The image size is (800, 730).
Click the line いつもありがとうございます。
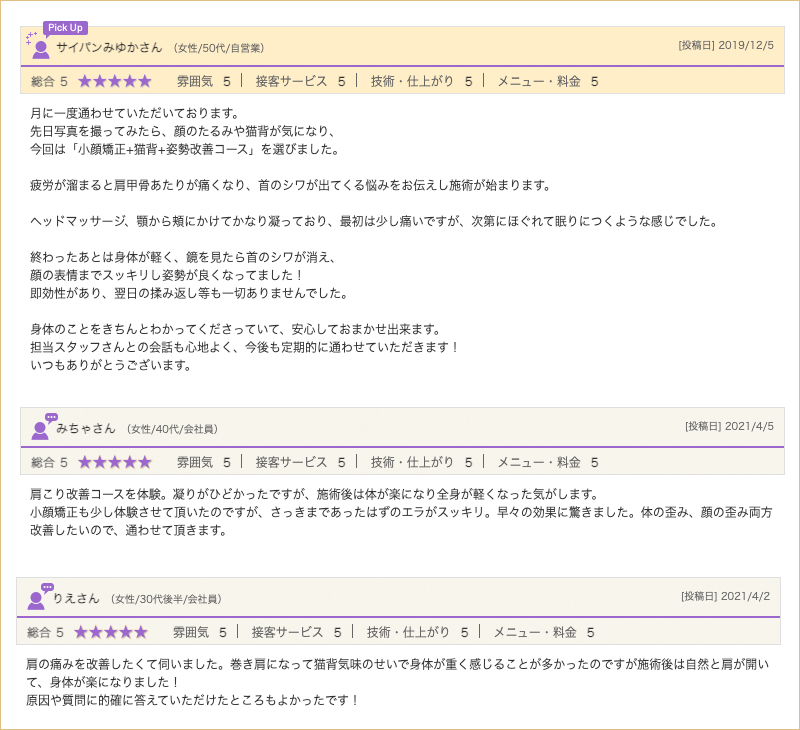[111, 365]
